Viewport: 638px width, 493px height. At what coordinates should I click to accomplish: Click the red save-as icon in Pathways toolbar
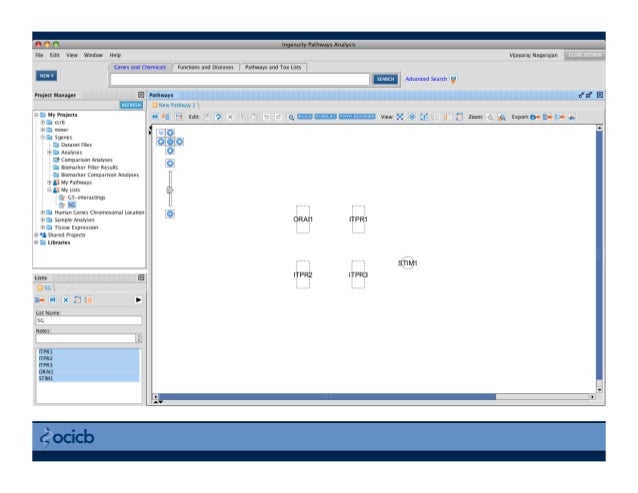coord(179,117)
